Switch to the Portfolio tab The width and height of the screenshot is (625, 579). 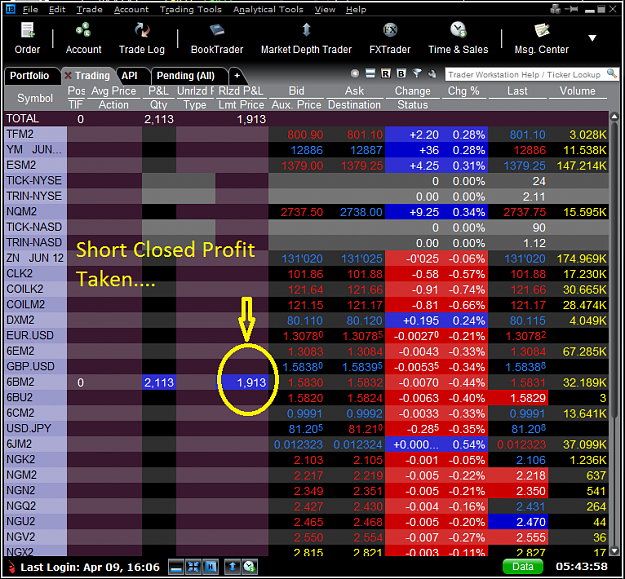coord(30,75)
